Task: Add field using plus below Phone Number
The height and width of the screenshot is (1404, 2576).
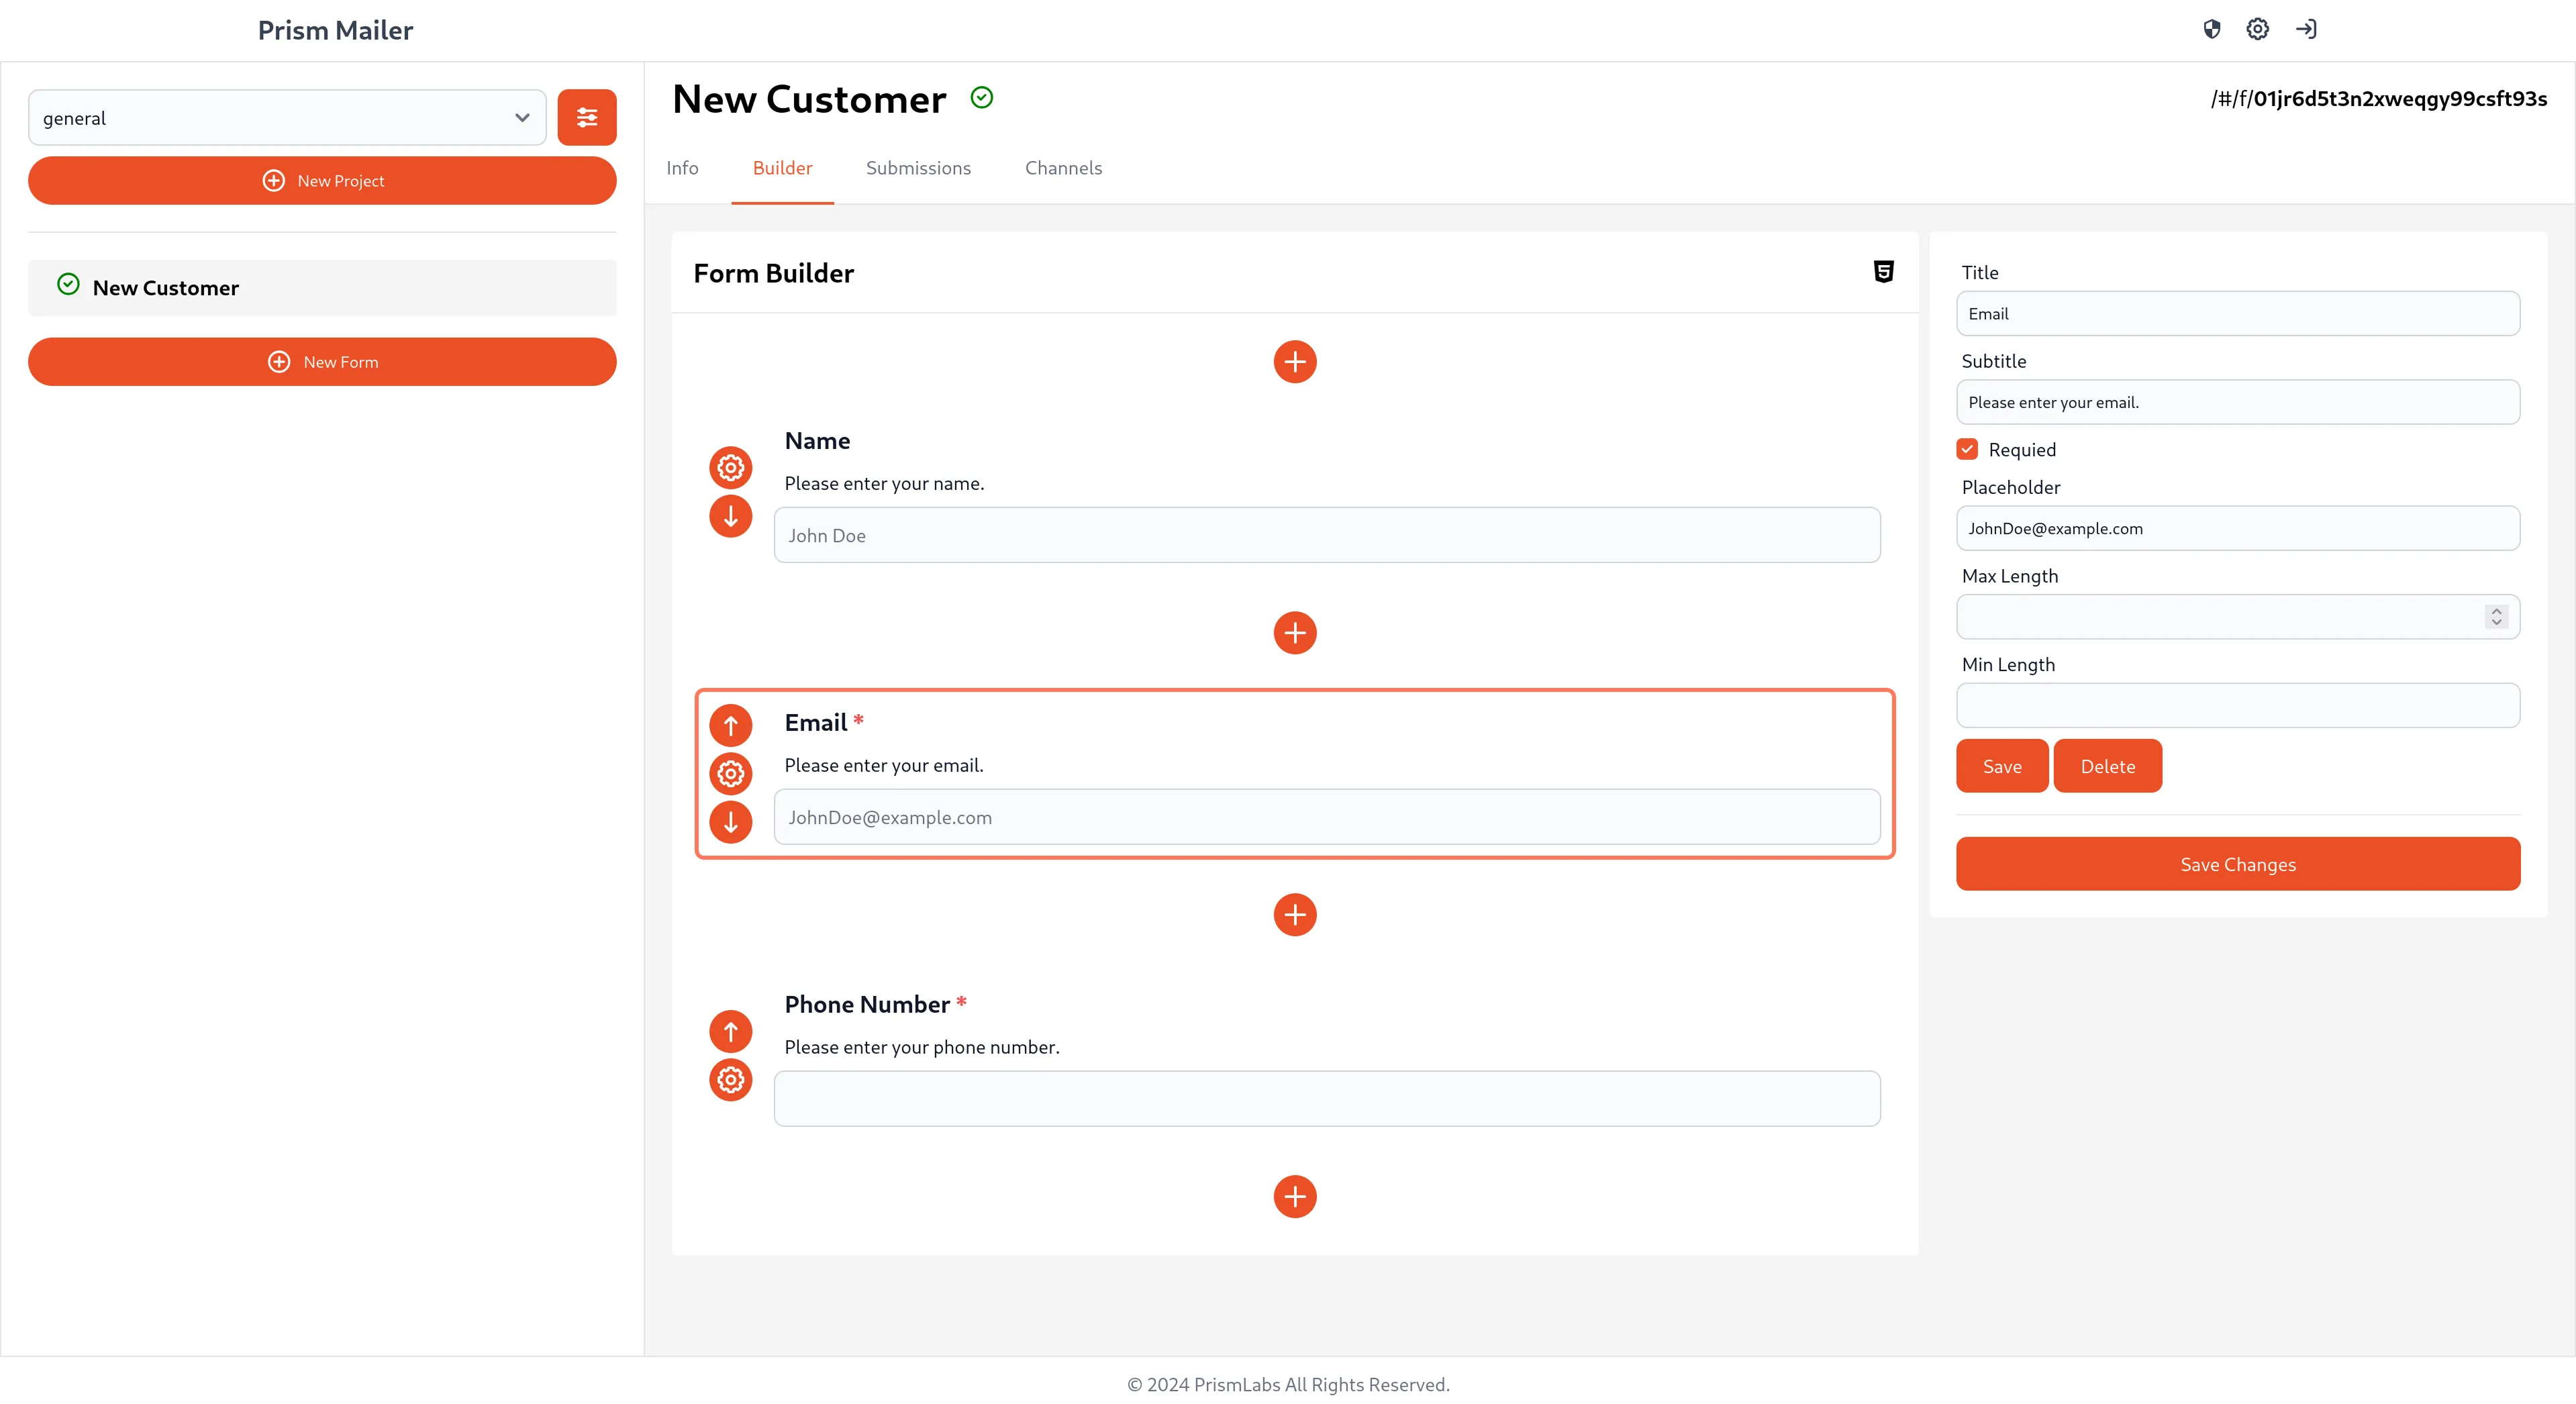Action: coord(1295,1196)
